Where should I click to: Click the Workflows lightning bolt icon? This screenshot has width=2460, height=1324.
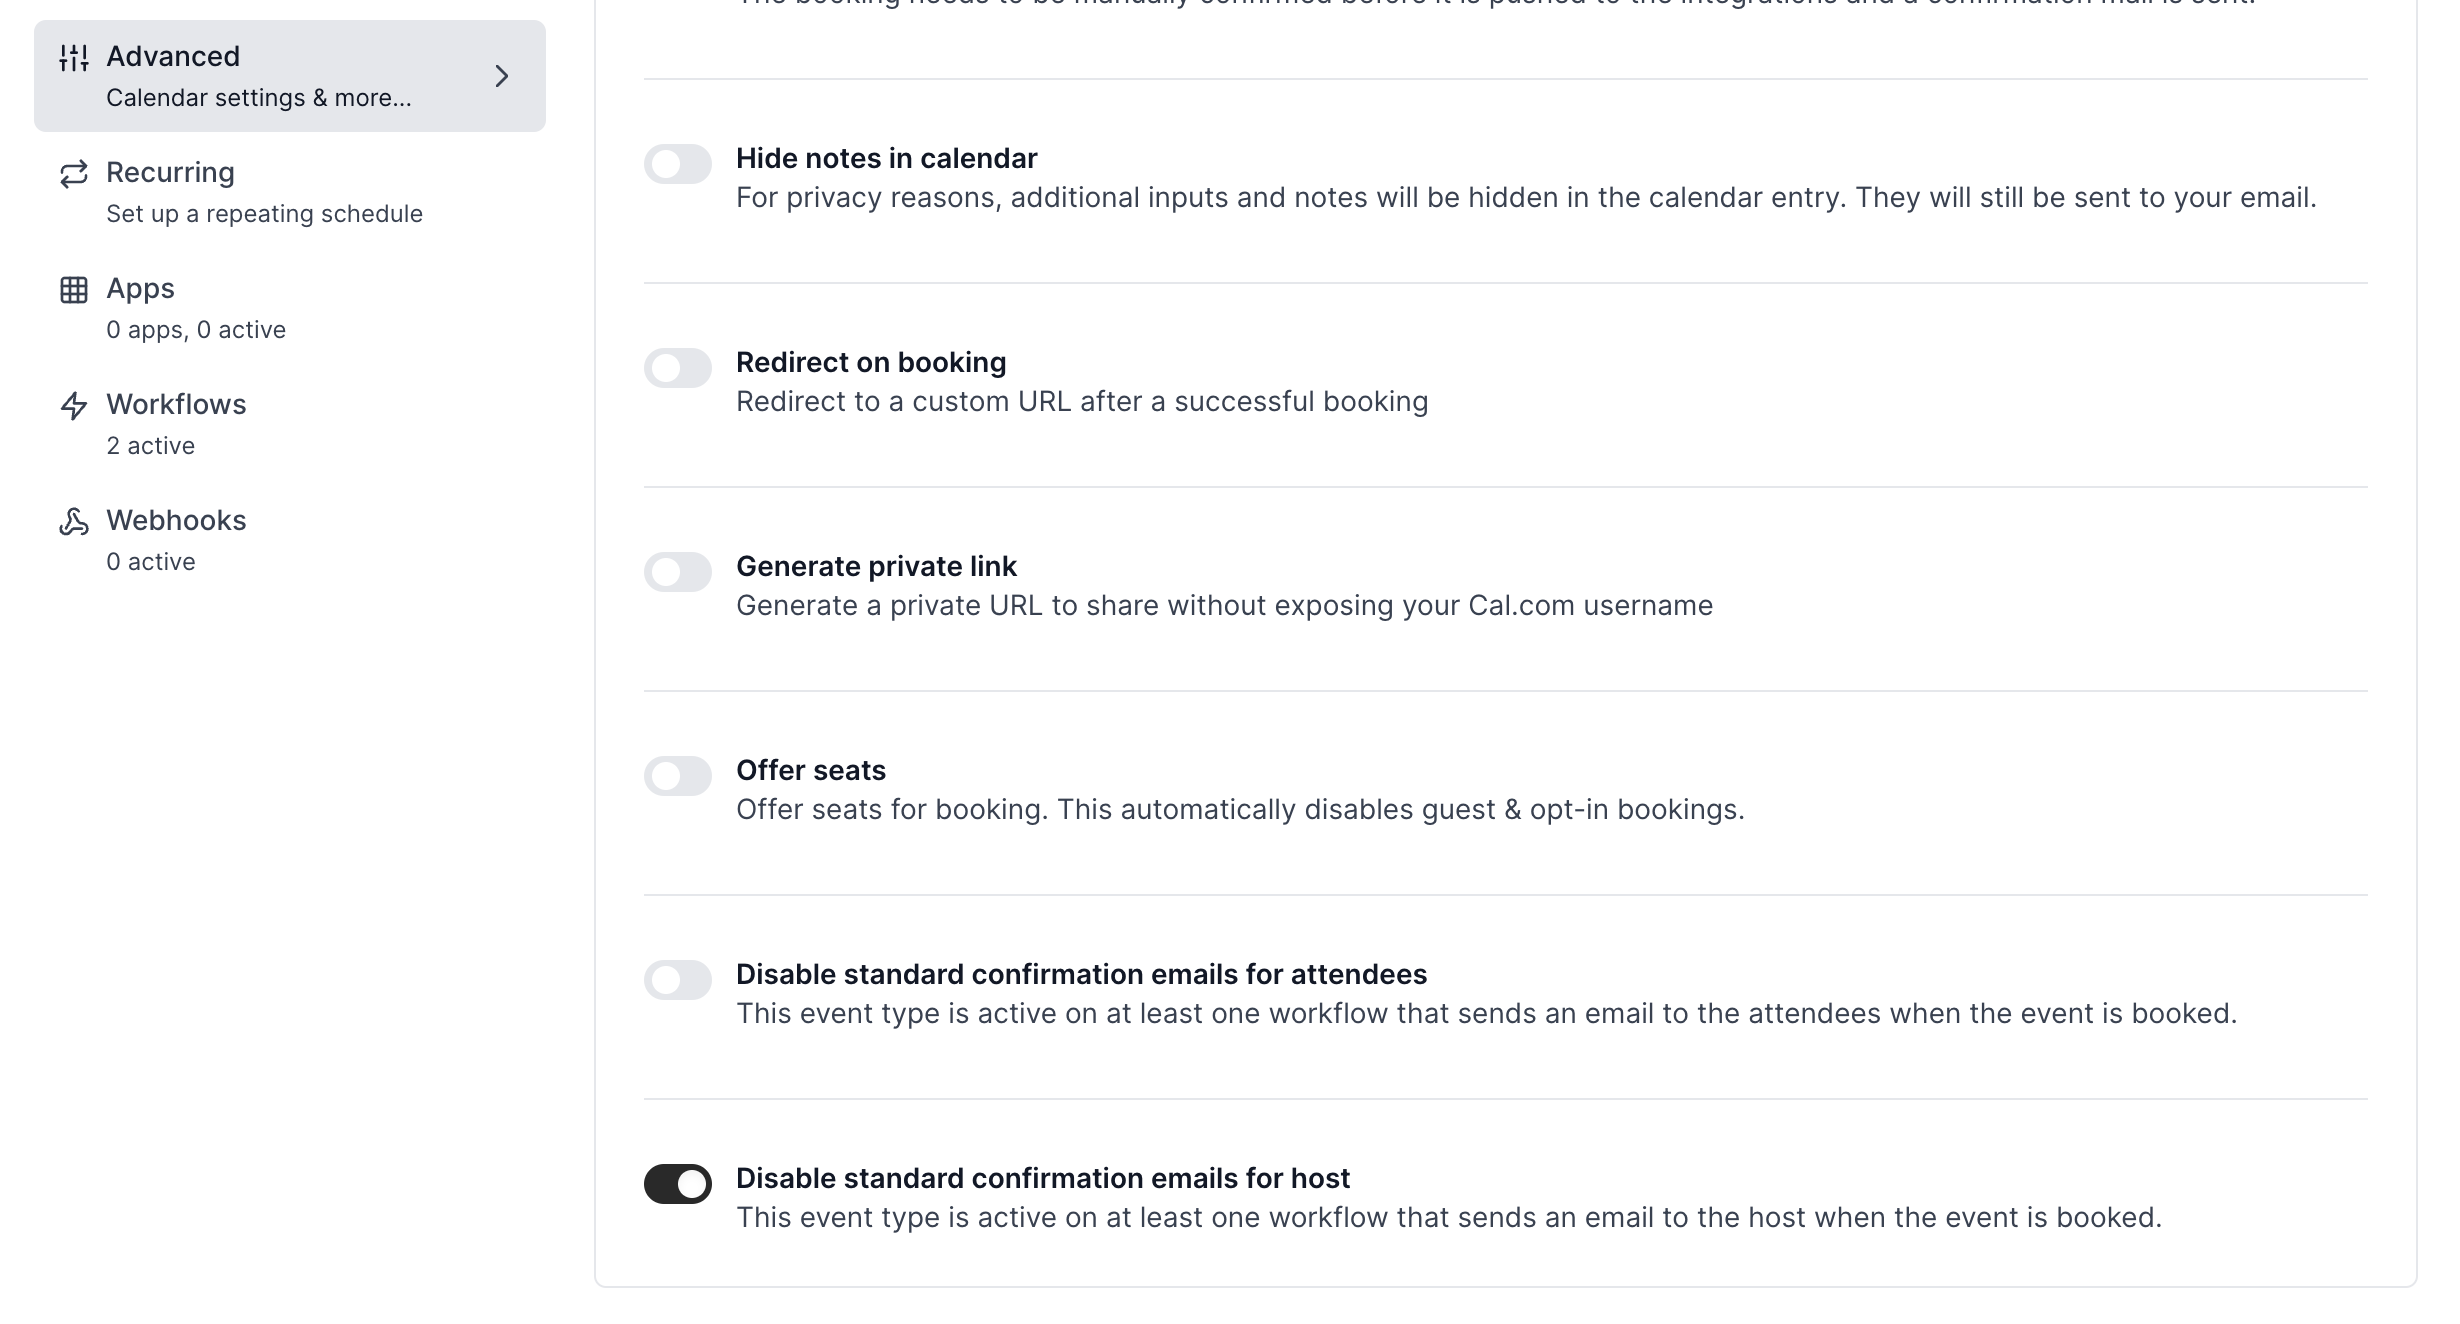(74, 406)
